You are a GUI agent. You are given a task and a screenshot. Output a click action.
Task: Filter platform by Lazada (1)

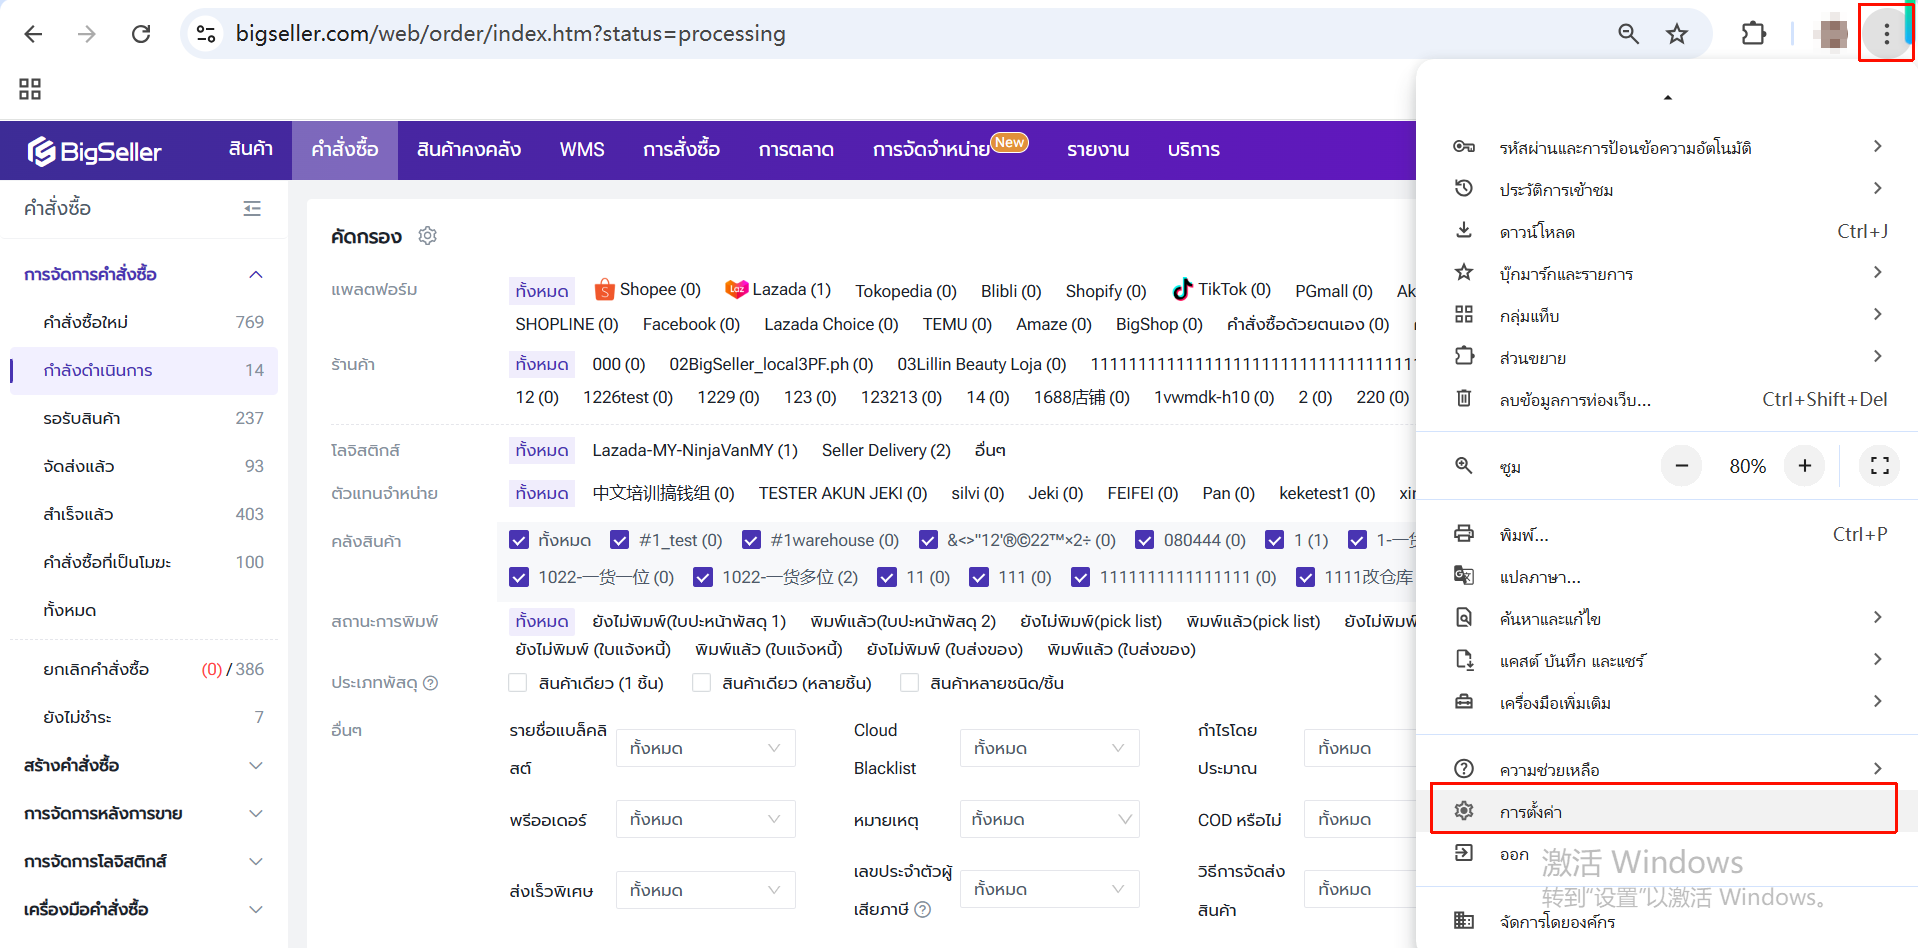pos(778,290)
